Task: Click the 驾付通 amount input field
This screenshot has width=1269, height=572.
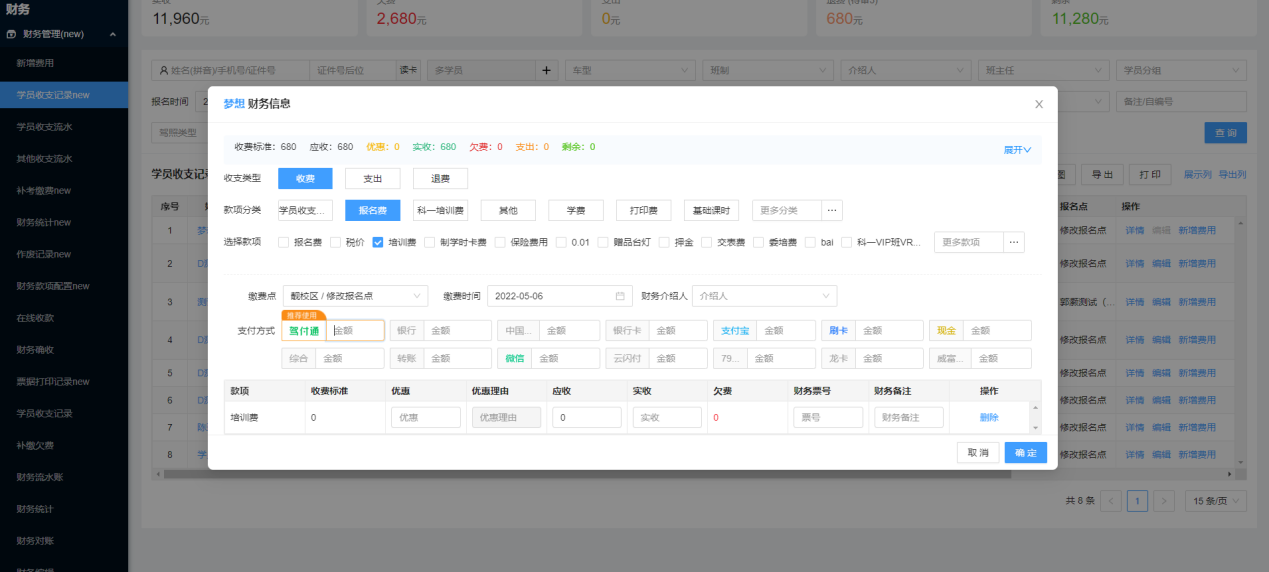Action: point(356,330)
